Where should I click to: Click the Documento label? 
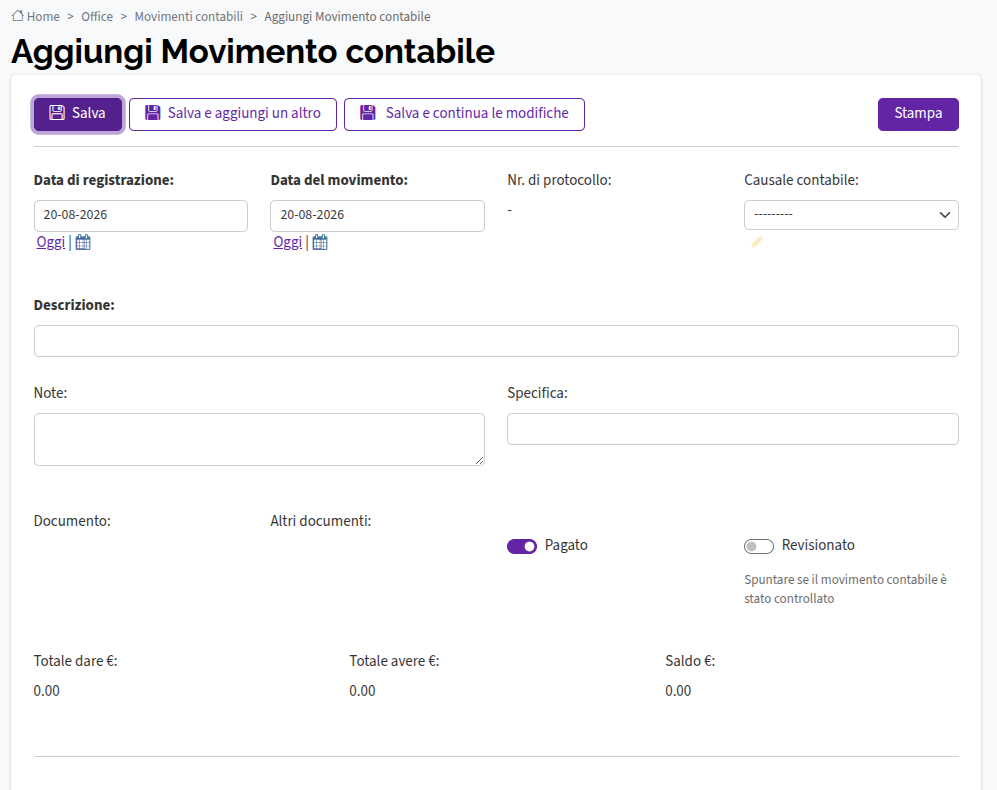coord(72,521)
